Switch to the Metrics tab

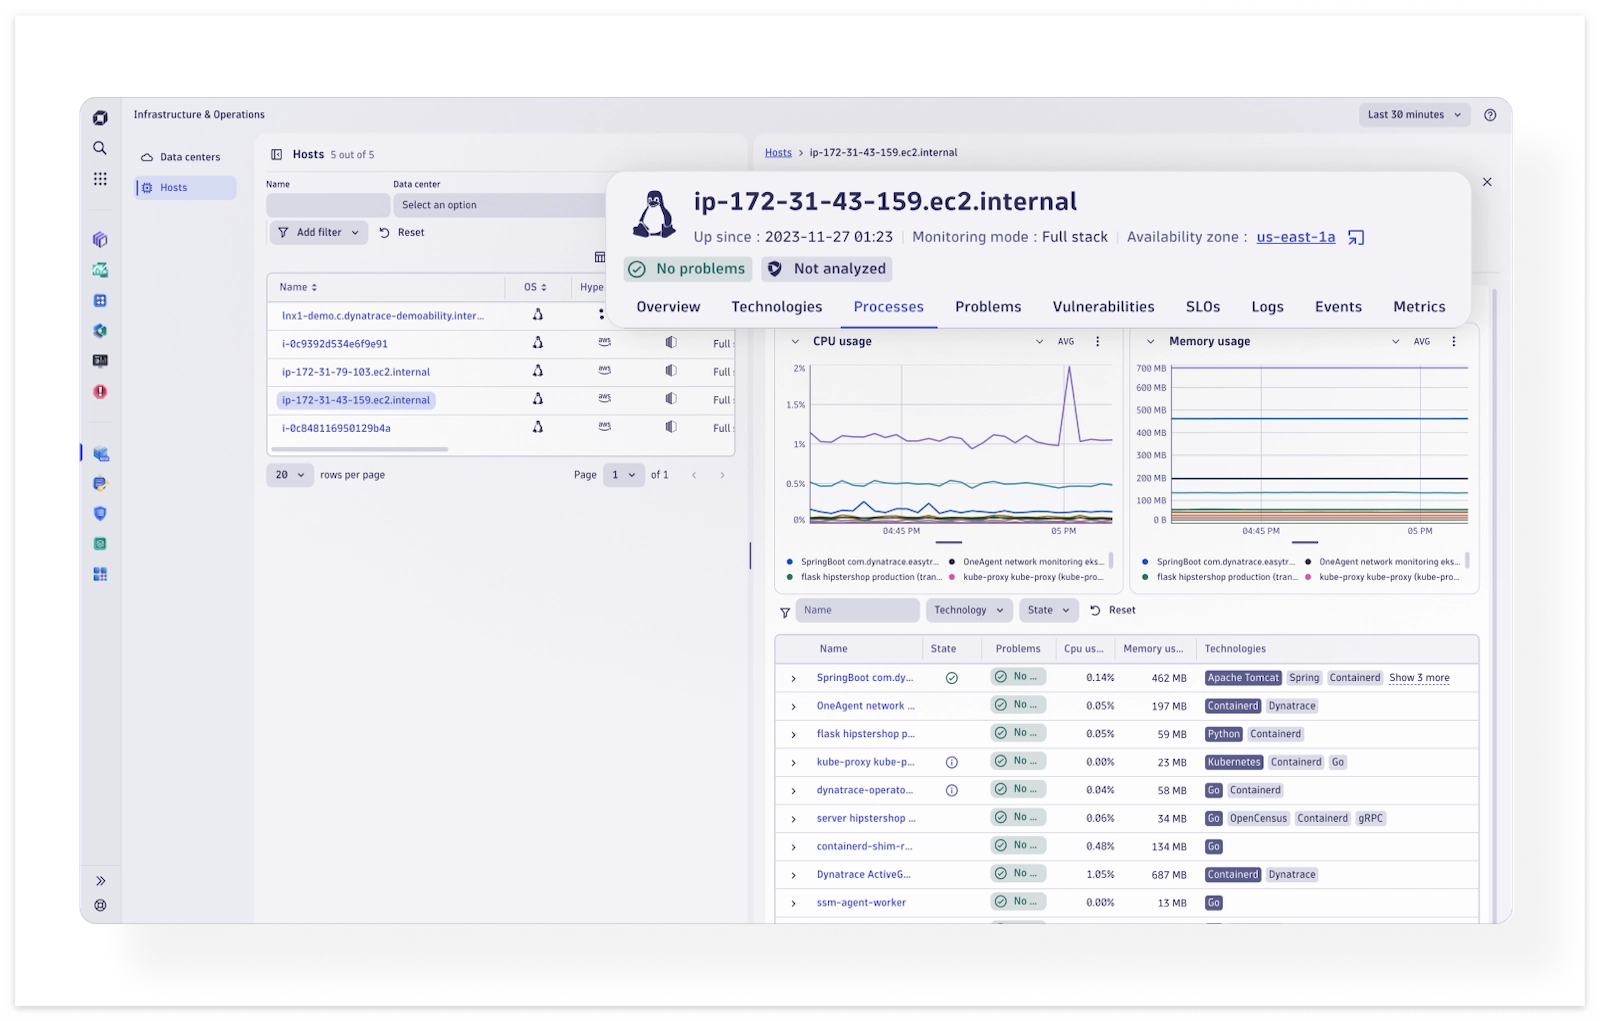(1419, 307)
